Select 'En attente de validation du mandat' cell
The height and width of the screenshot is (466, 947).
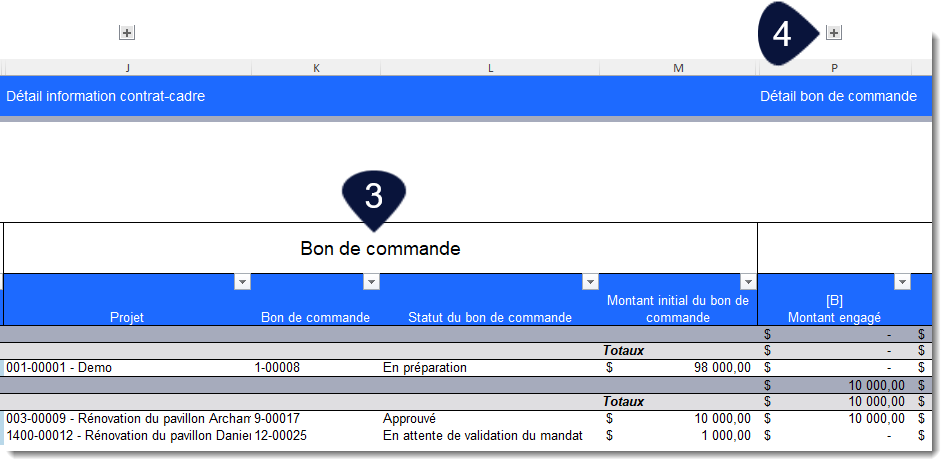pyautogui.click(x=490, y=435)
